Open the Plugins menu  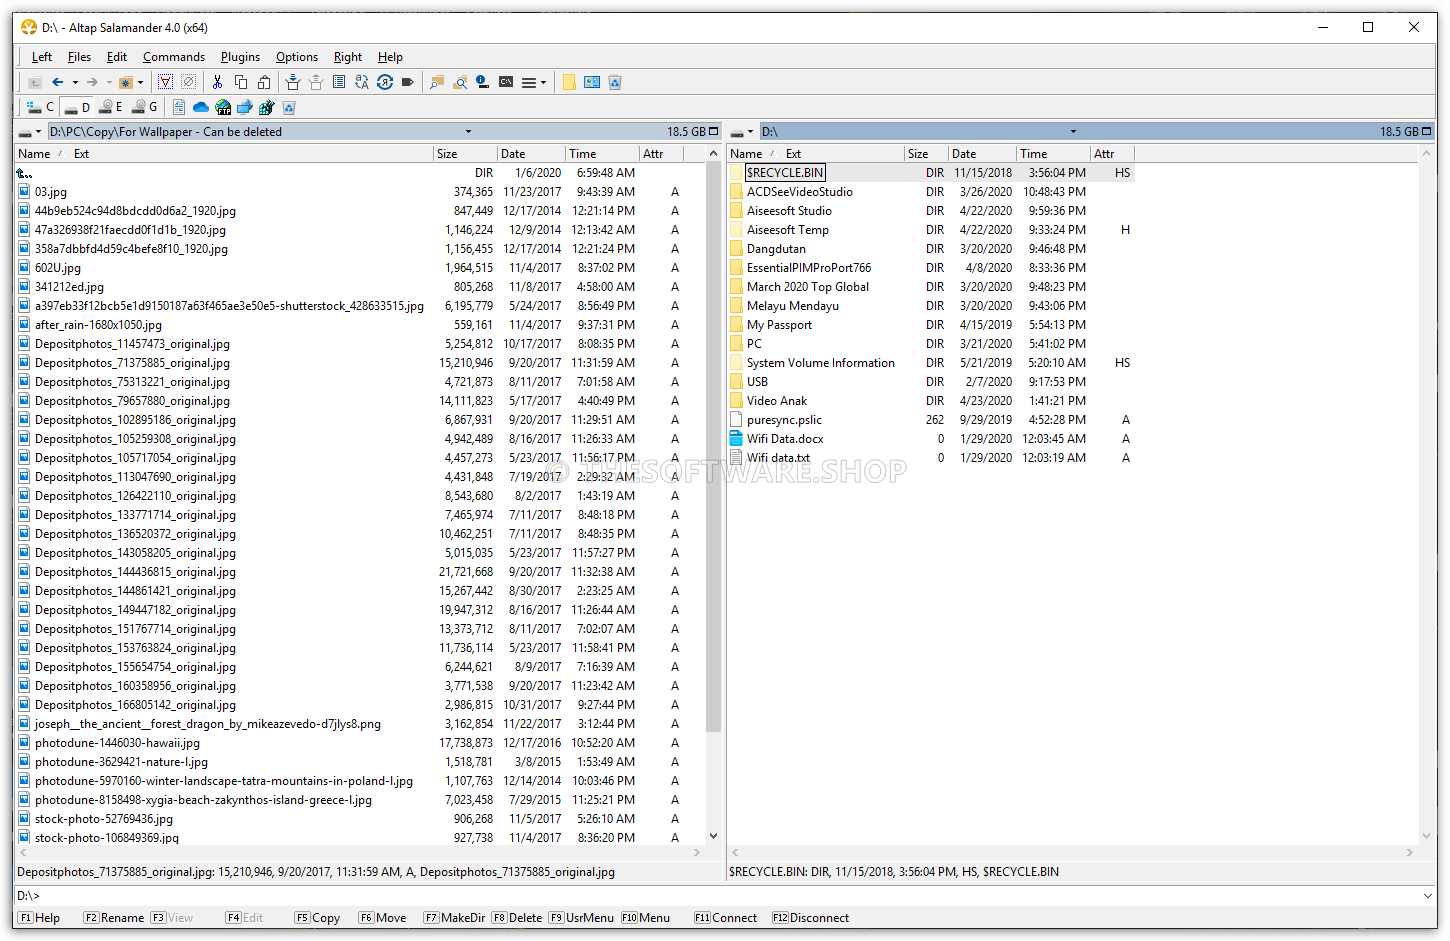pyautogui.click(x=240, y=57)
